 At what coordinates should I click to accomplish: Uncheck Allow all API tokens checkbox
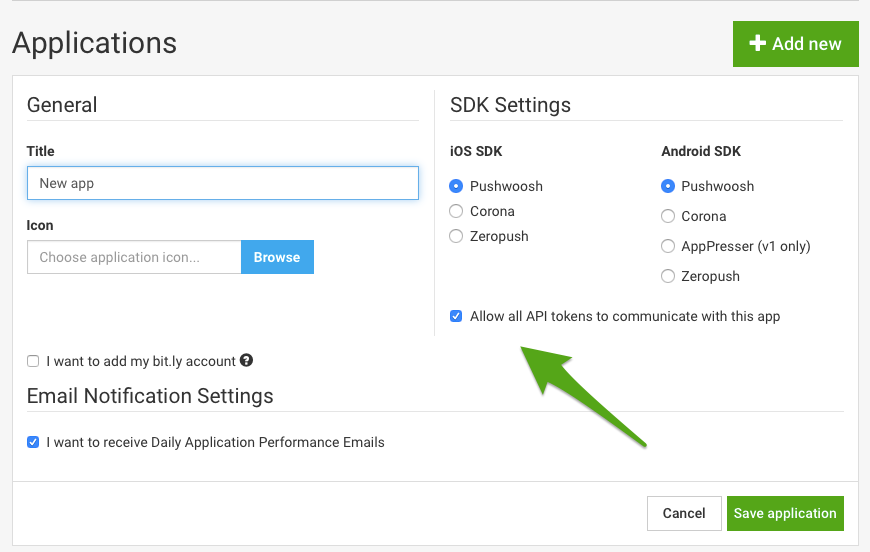(456, 316)
